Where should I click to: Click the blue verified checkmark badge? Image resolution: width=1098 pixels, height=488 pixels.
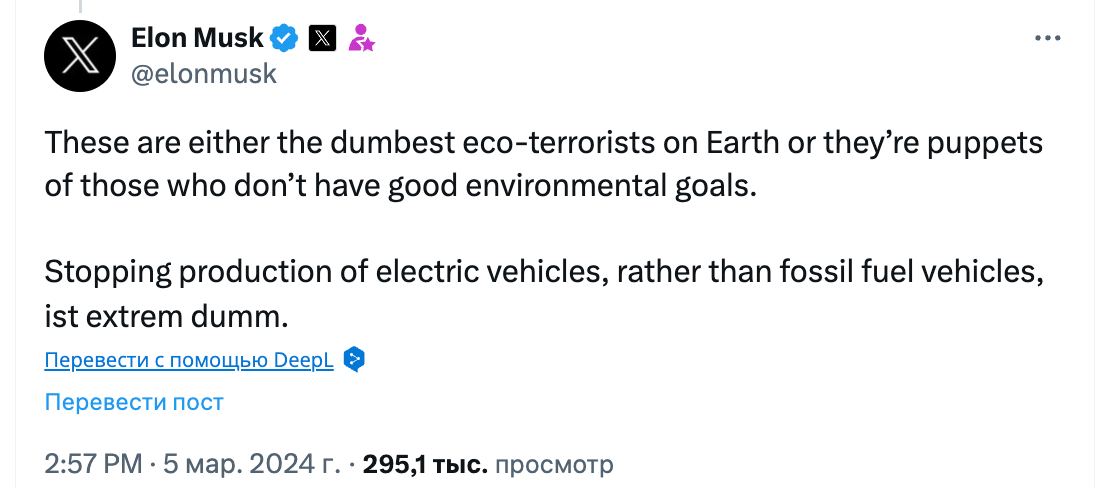pyautogui.click(x=285, y=39)
